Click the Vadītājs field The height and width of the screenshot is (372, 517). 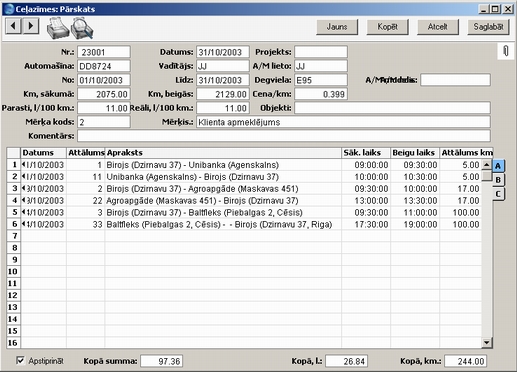pos(223,66)
